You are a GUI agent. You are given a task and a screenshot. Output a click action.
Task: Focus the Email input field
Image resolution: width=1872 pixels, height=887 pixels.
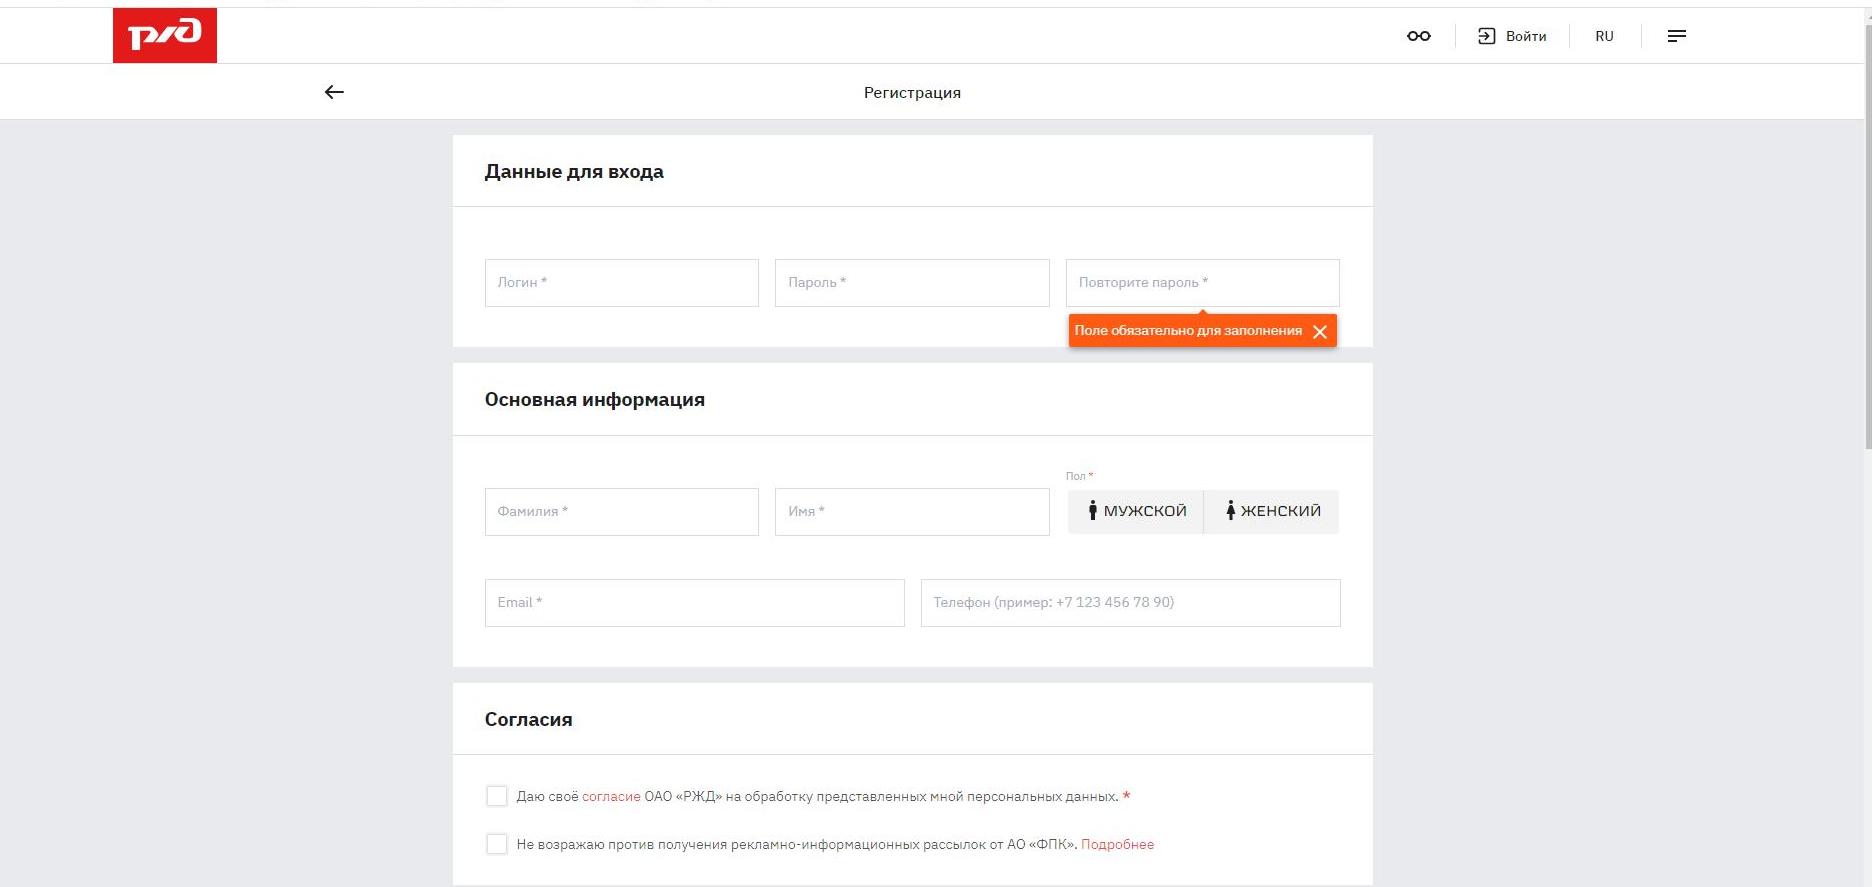(x=695, y=603)
